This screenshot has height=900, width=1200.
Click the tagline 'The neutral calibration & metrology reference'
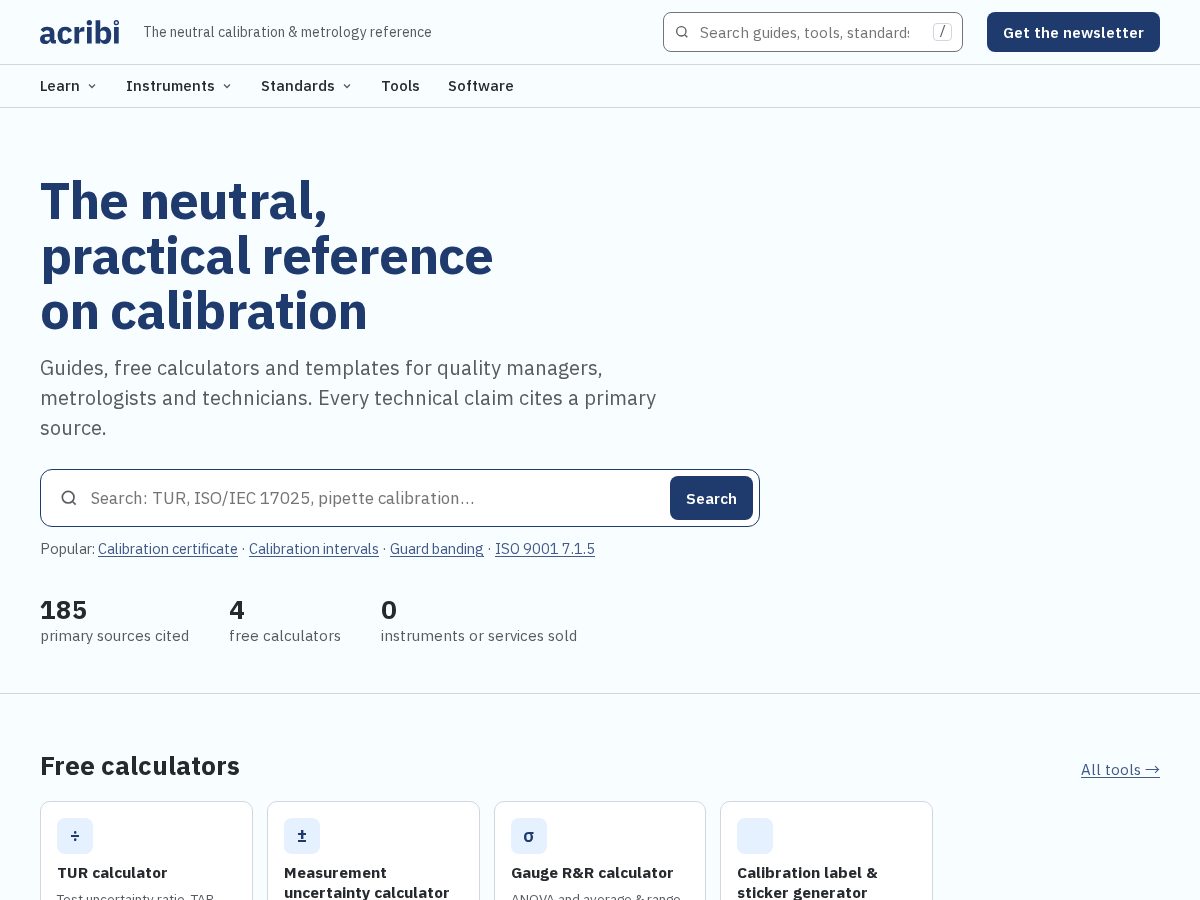pos(288,32)
